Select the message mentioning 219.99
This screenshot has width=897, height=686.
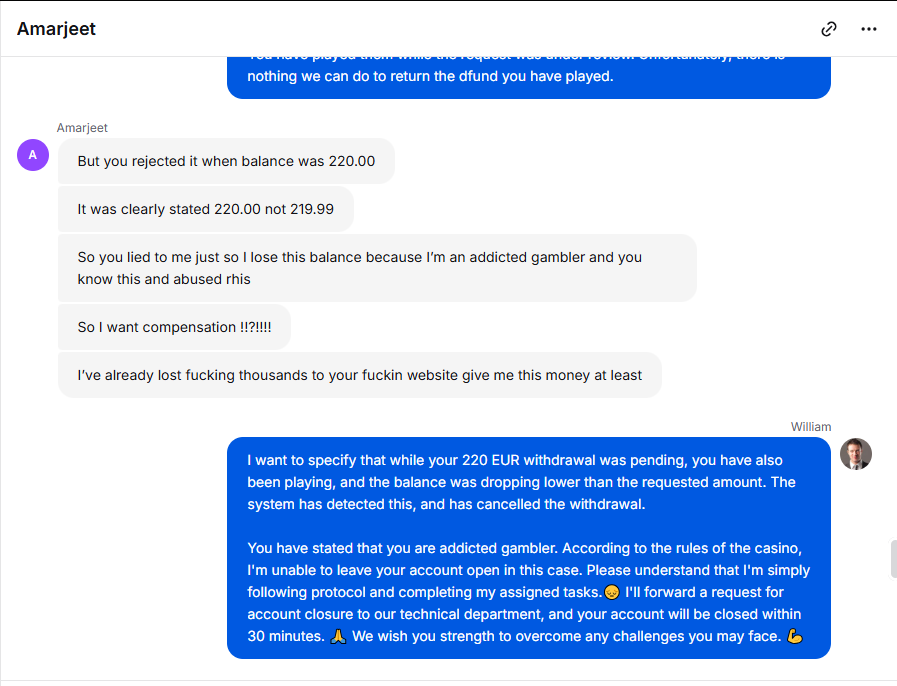205,209
